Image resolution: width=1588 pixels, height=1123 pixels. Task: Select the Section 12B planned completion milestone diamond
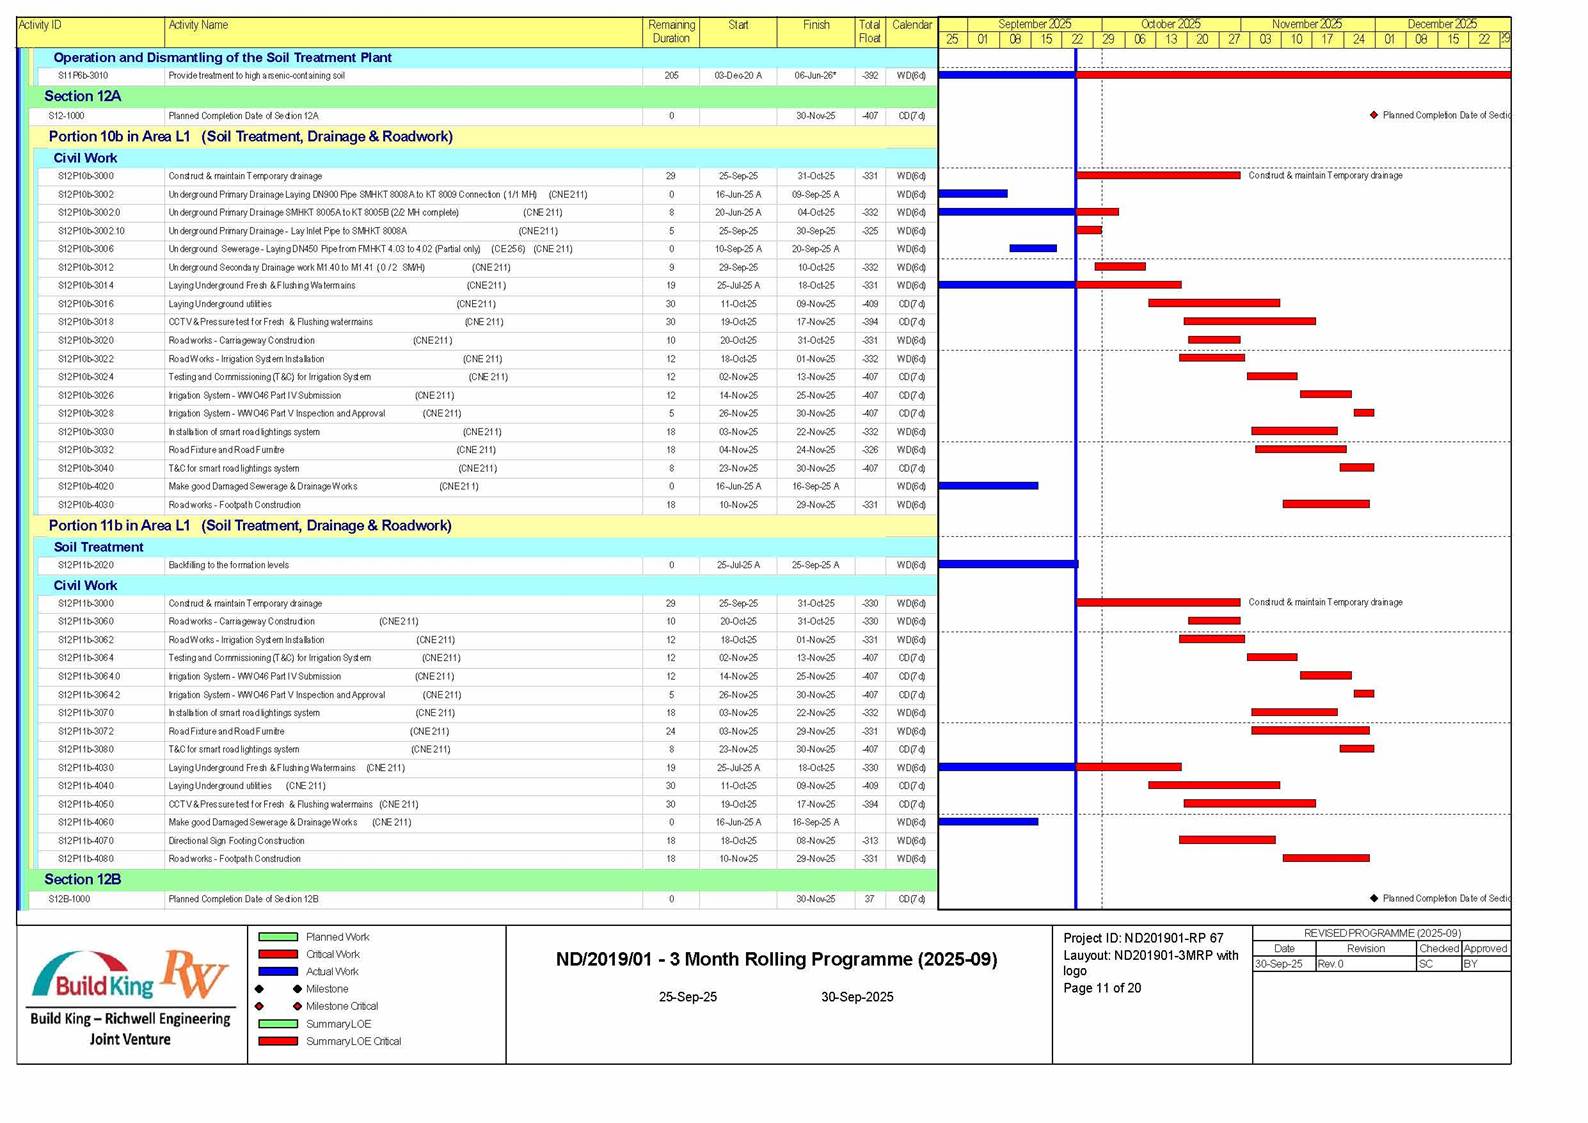(1374, 898)
